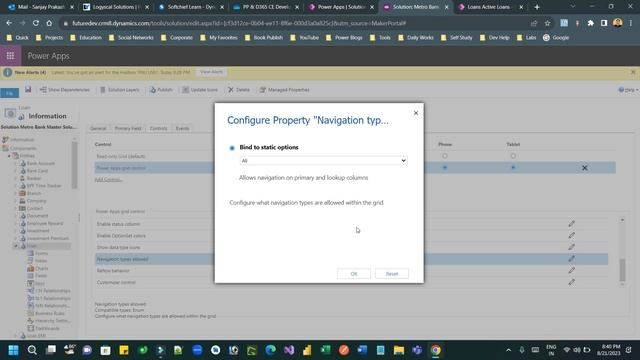
Task: Edit the Customizer control property
Action: (x=571, y=282)
